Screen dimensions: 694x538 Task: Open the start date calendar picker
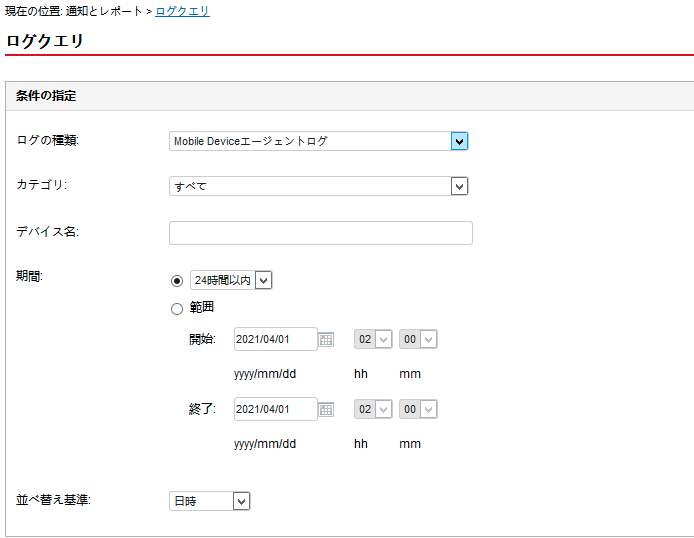(326, 340)
